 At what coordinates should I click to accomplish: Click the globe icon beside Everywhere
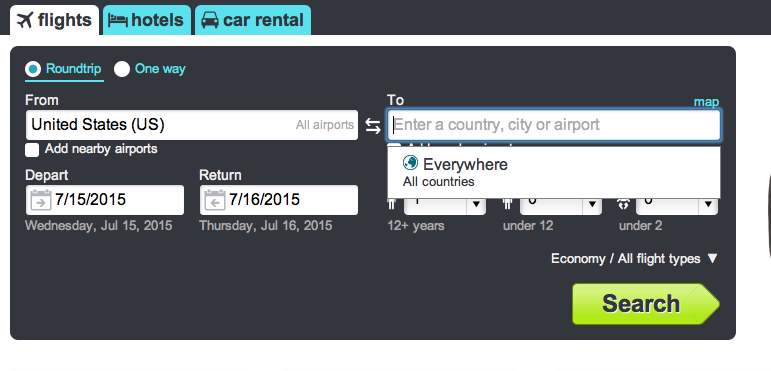click(410, 163)
